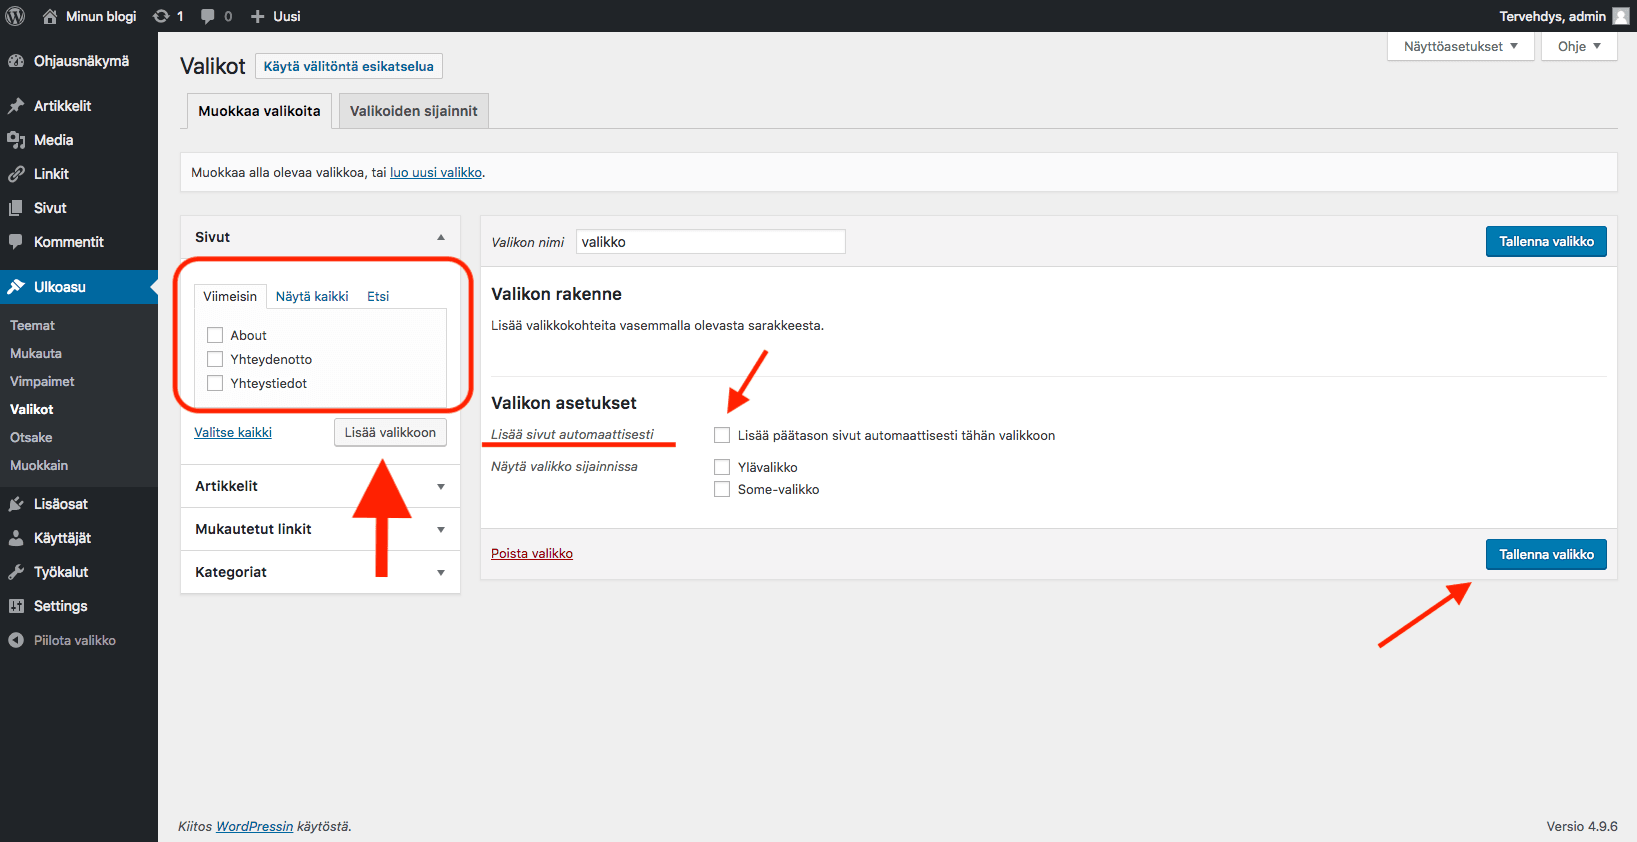The height and width of the screenshot is (842, 1637).
Task: Open the Etsi search tab
Action: point(378,296)
